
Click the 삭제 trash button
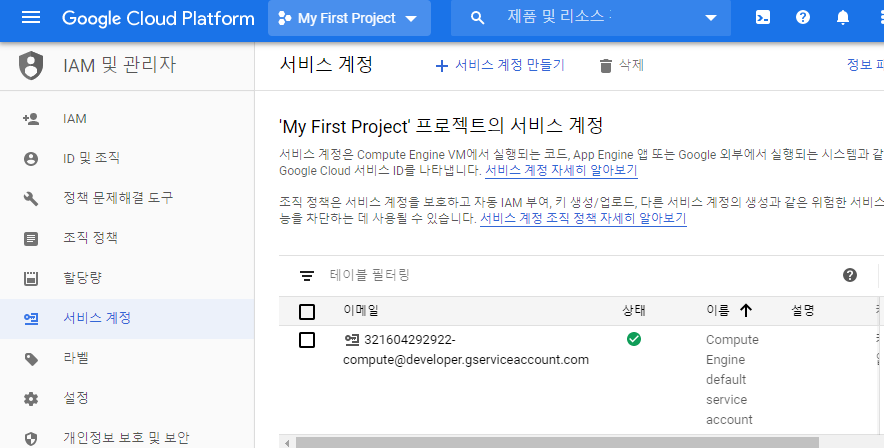click(x=621, y=65)
